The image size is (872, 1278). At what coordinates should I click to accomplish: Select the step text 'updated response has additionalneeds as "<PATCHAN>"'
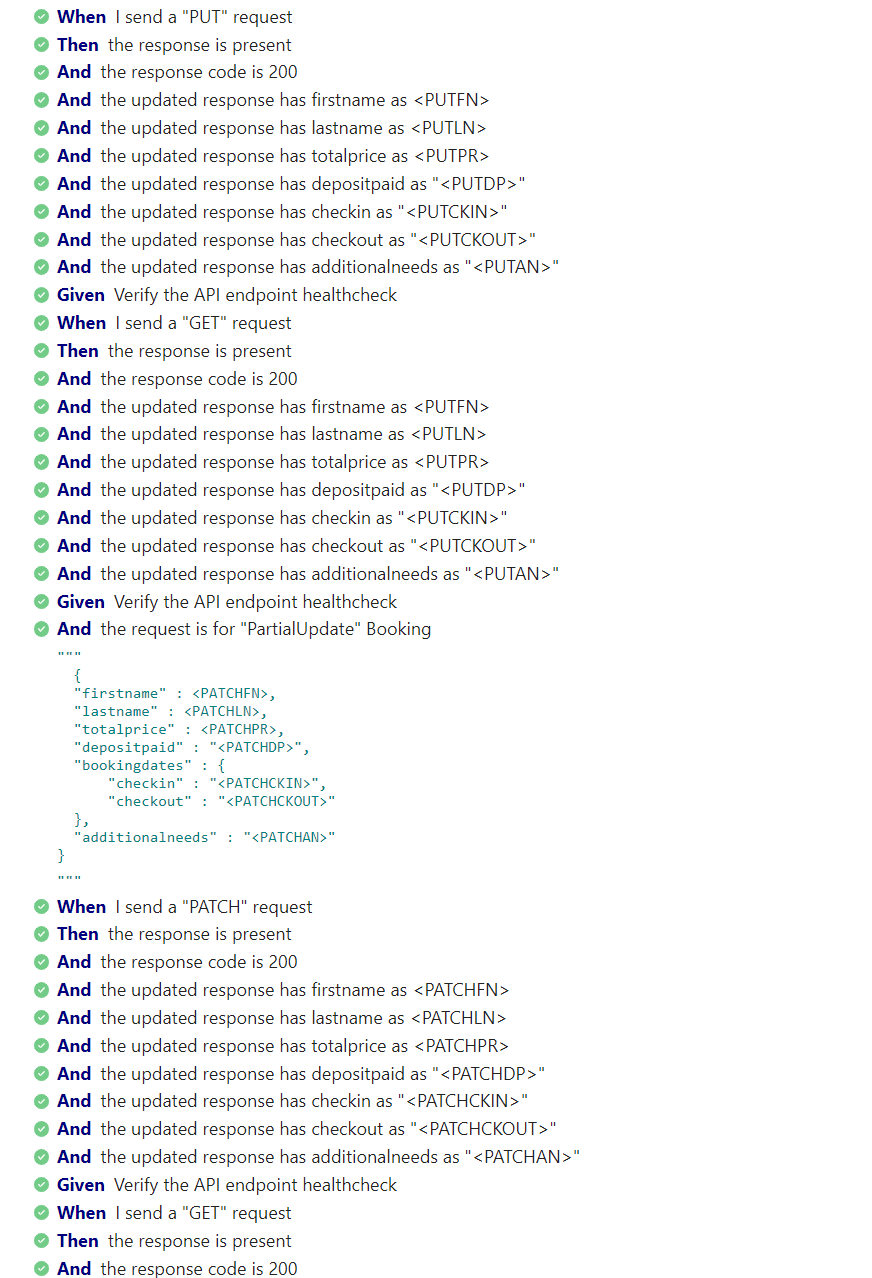pos(354,1157)
